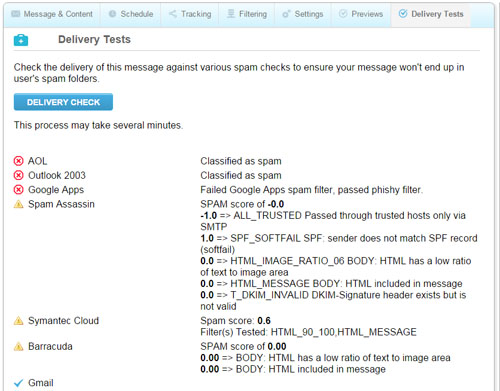Select the Spam Assassin row label
500x391 pixels.
tap(61, 204)
